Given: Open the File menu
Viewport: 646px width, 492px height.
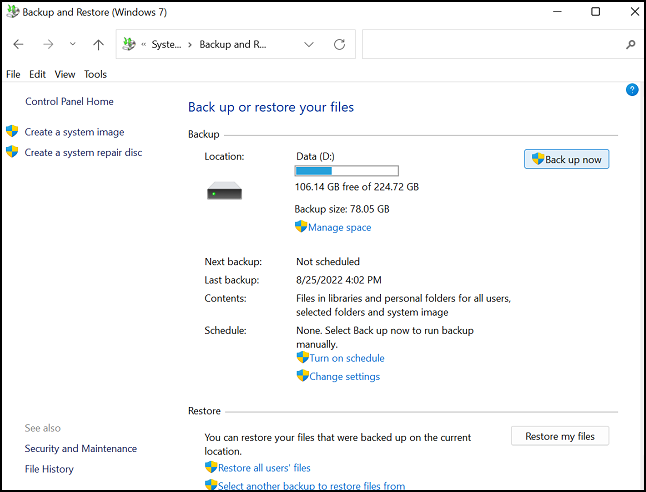Looking at the screenshot, I should [13, 74].
